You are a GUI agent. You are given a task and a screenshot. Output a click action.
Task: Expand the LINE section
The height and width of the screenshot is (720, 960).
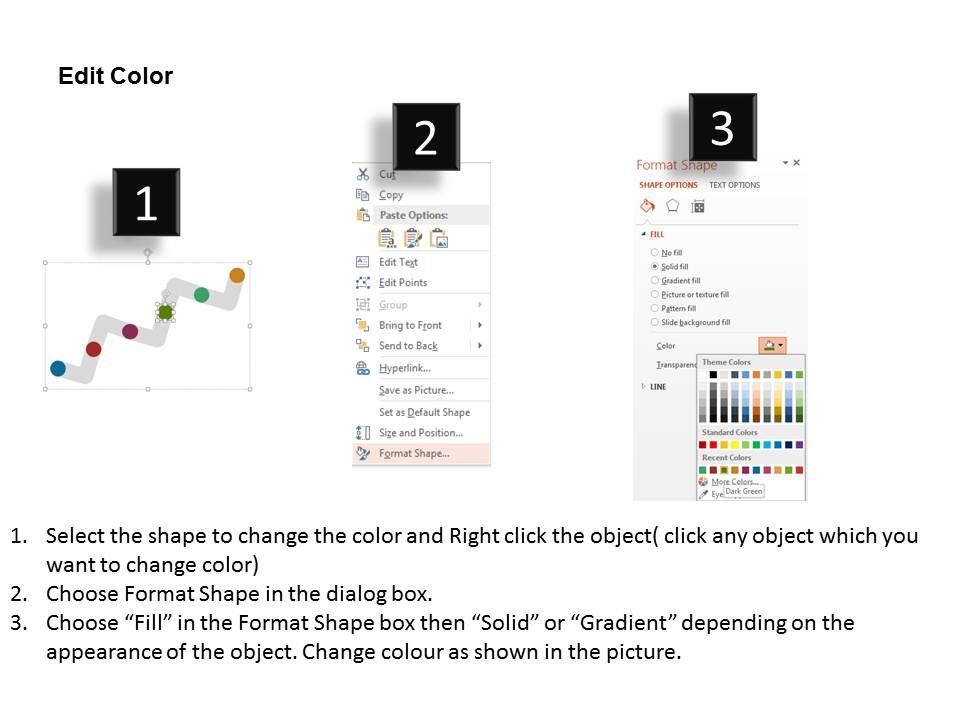click(x=643, y=387)
